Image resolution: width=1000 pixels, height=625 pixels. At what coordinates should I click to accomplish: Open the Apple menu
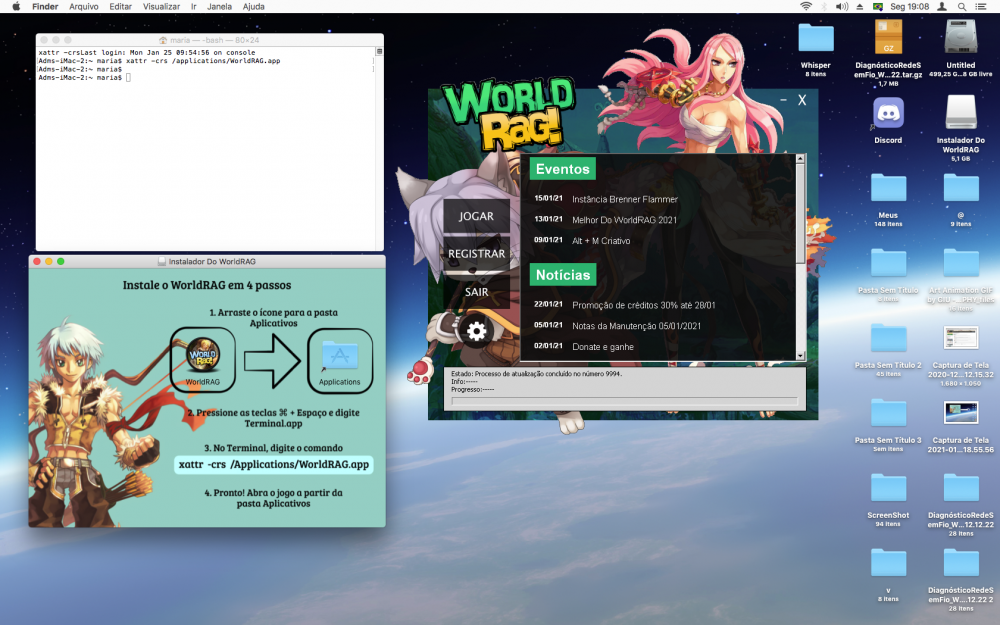(17, 6)
